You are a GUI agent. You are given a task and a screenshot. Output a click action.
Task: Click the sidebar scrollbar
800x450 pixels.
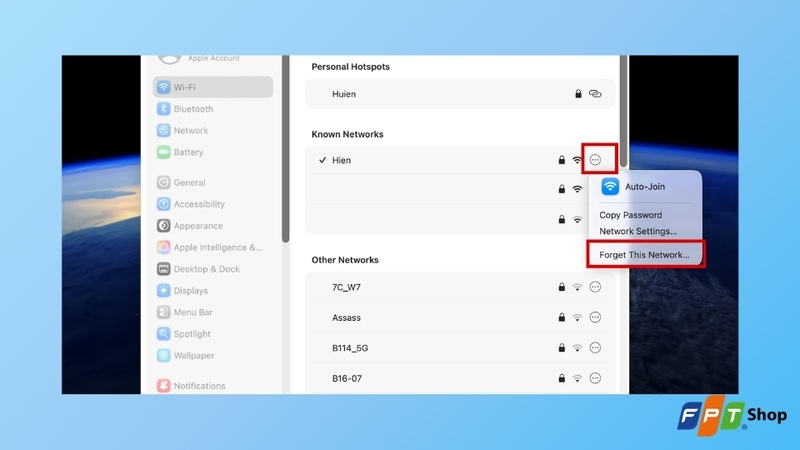286,148
